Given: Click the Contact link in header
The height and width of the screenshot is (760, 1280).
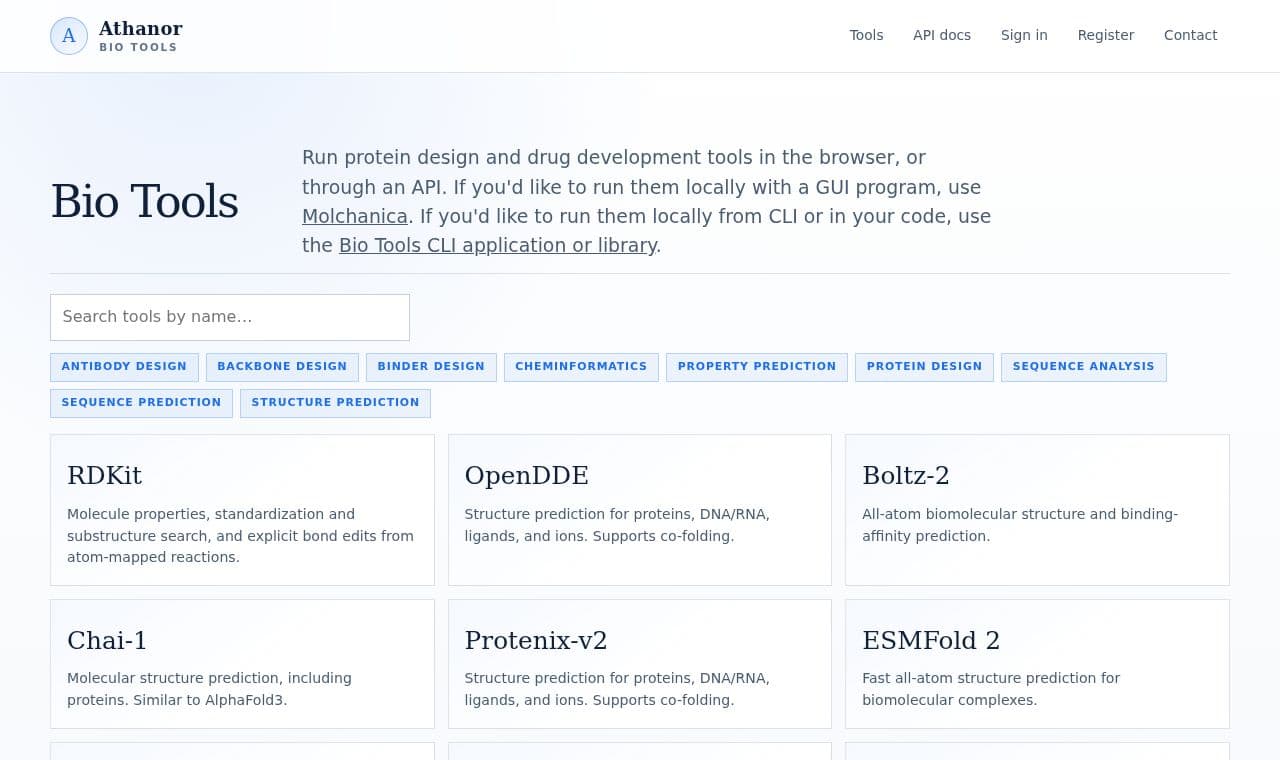Looking at the screenshot, I should pyautogui.click(x=1190, y=35).
